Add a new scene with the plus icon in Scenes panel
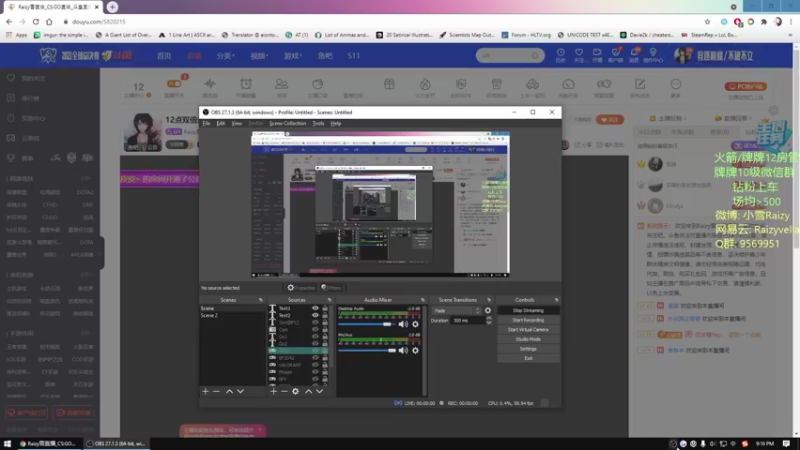Screen dimensions: 800x450 click(x=206, y=391)
